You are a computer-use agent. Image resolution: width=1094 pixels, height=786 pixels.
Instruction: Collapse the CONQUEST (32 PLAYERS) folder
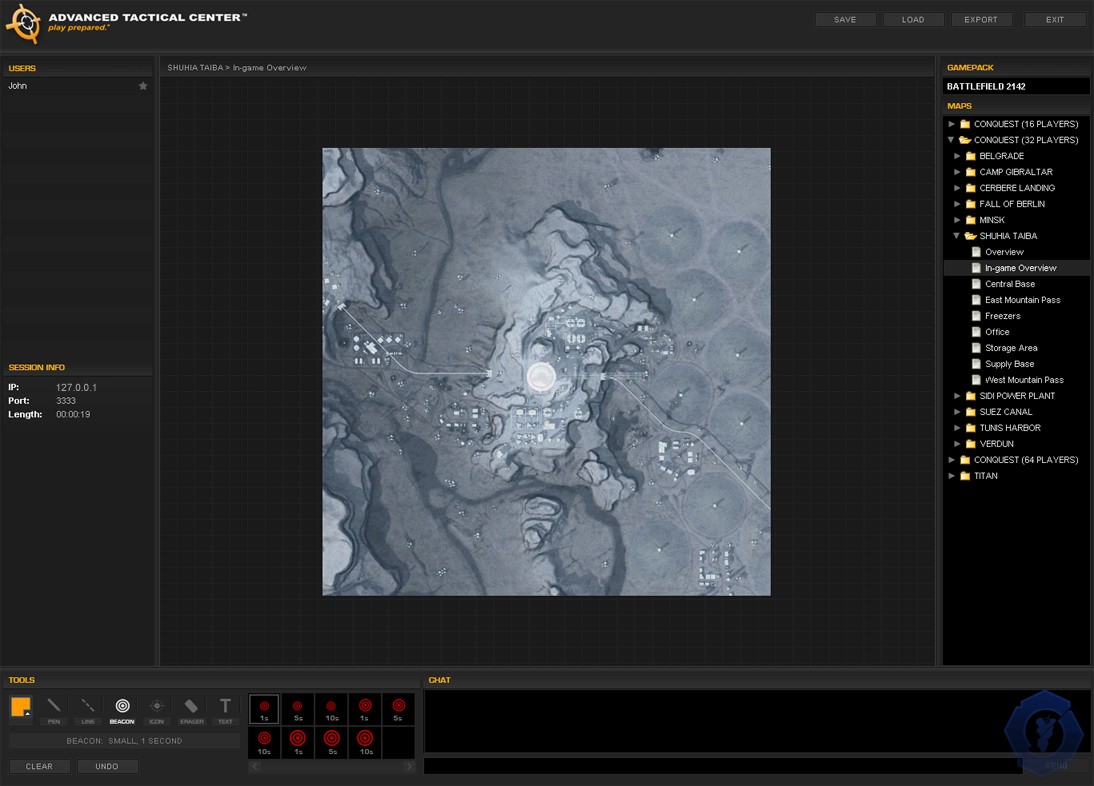(952, 140)
